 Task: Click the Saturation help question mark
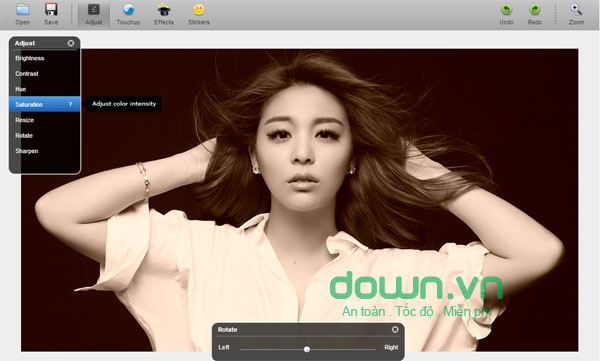[x=70, y=105]
